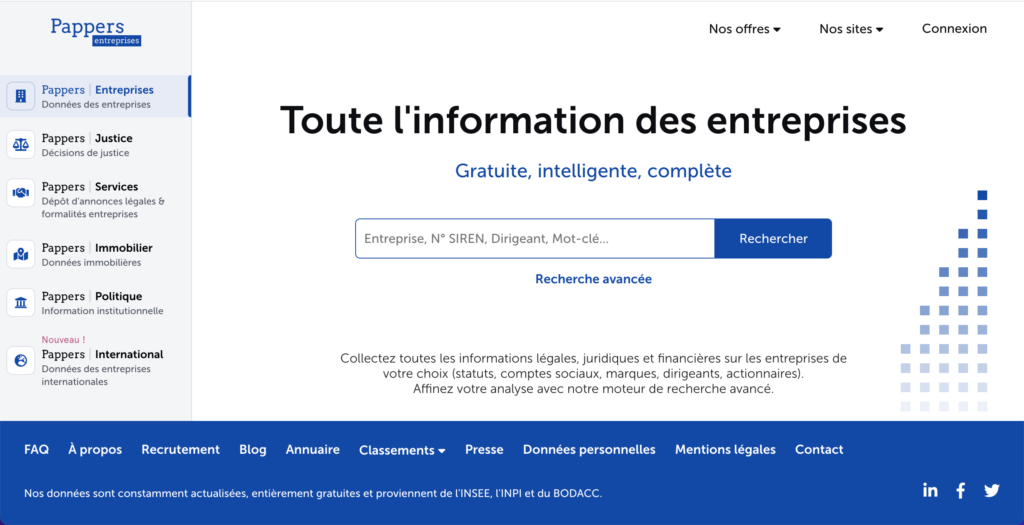Click the Pappers Justice scales icon

[x=21, y=145]
